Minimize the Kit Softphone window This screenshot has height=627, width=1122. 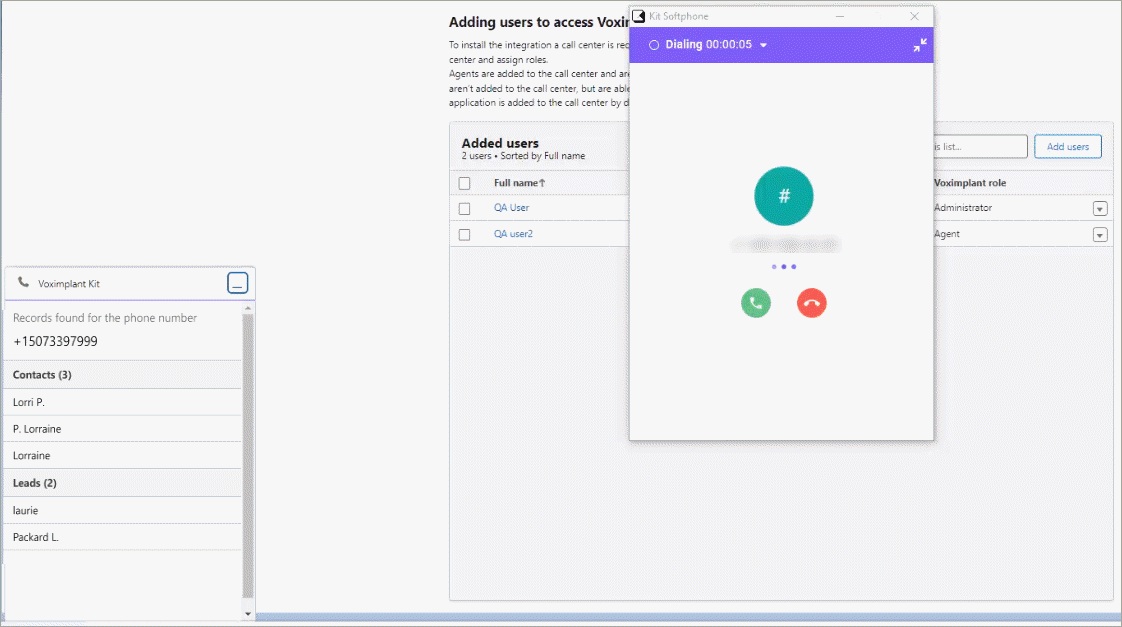coord(840,16)
